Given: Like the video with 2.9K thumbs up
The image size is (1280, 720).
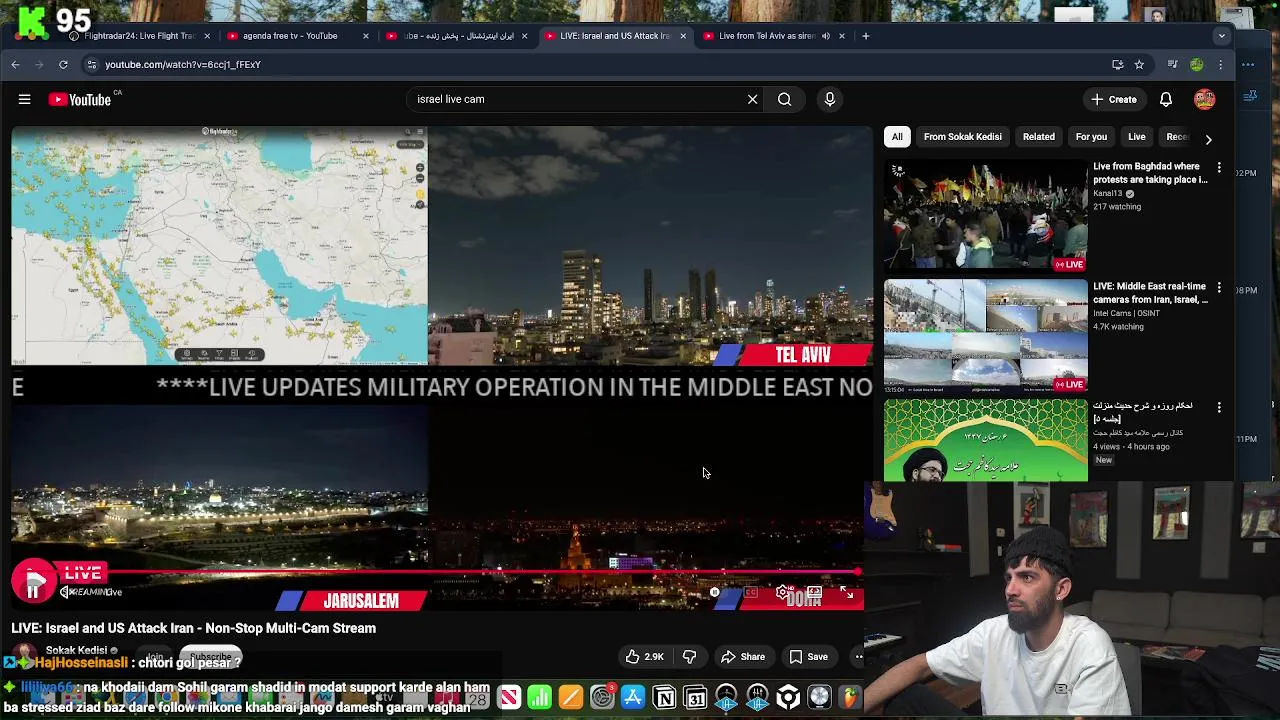Looking at the screenshot, I should pos(644,657).
